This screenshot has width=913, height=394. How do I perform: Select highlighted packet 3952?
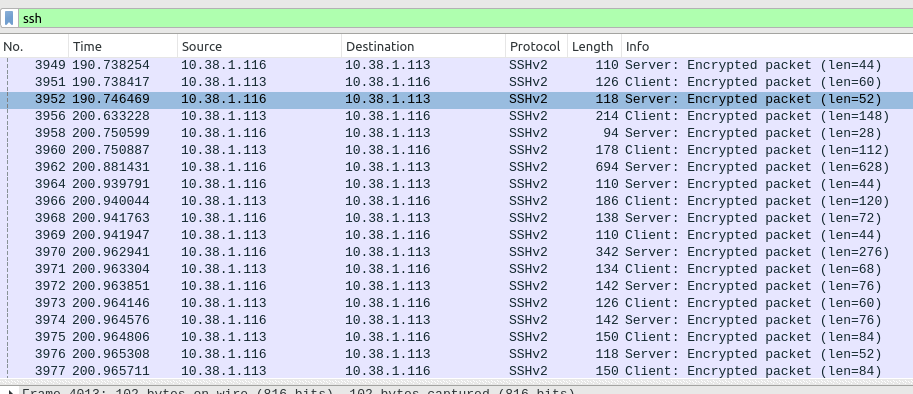tap(456, 99)
